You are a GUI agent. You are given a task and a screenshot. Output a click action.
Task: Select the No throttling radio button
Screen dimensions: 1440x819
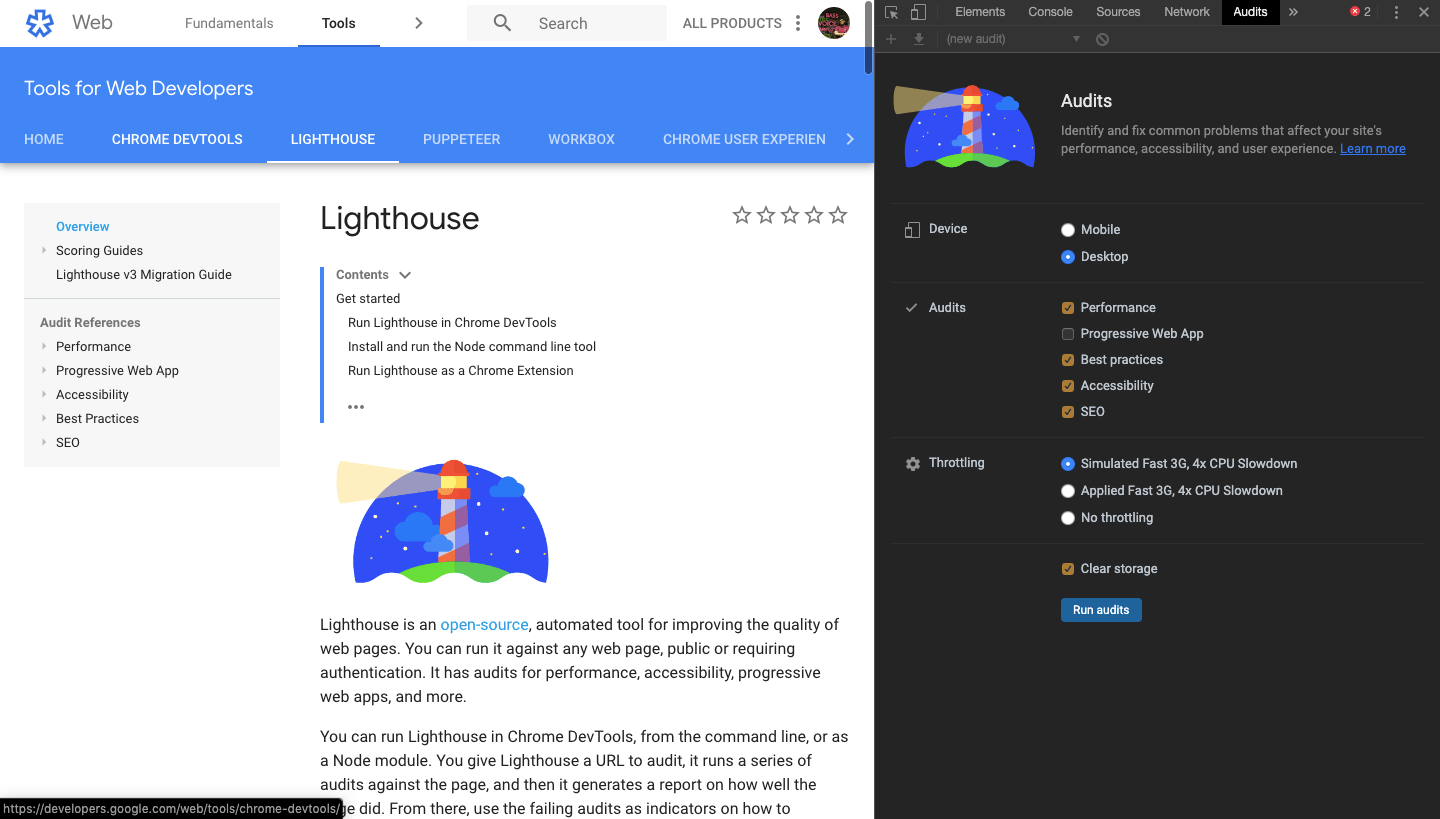point(1068,518)
